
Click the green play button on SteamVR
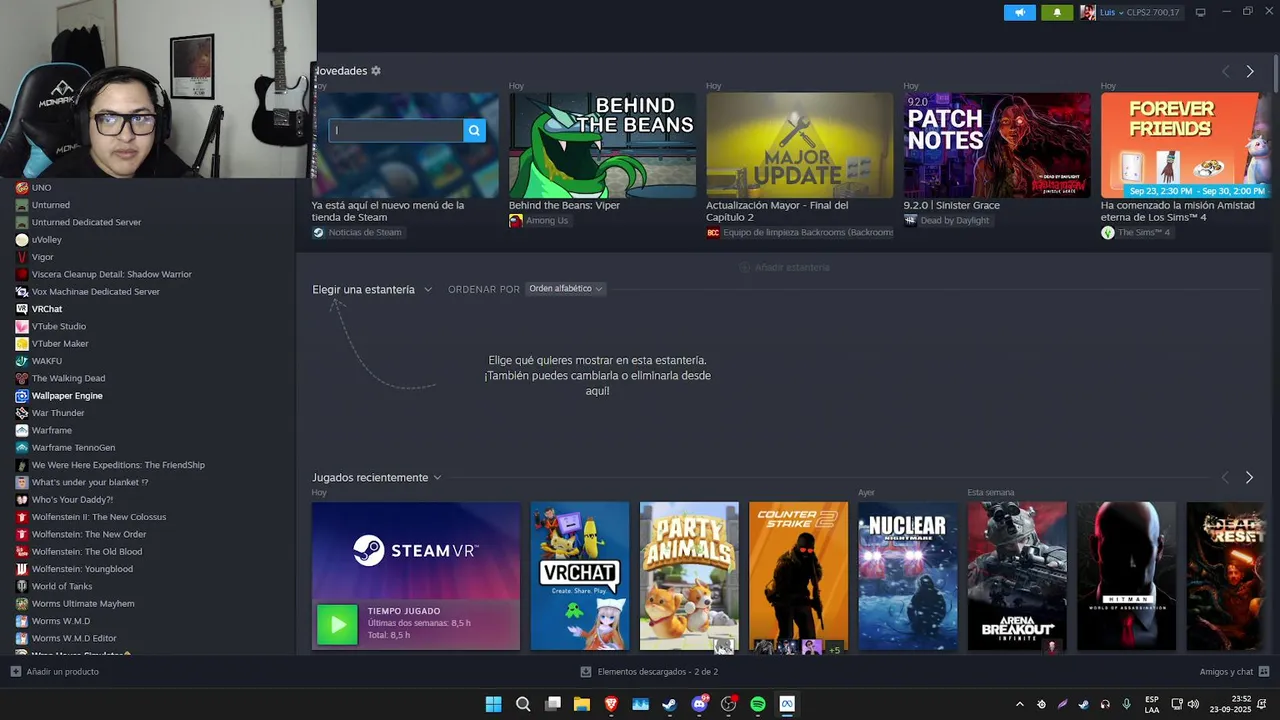[337, 624]
